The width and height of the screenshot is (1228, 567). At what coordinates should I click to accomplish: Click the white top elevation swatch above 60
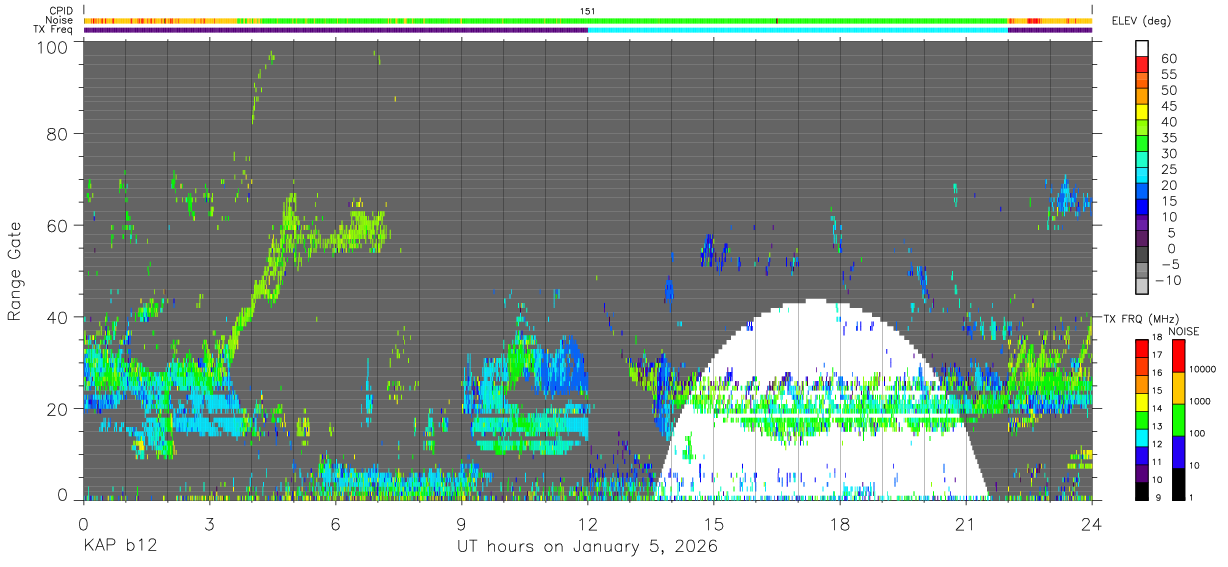click(x=1142, y=49)
